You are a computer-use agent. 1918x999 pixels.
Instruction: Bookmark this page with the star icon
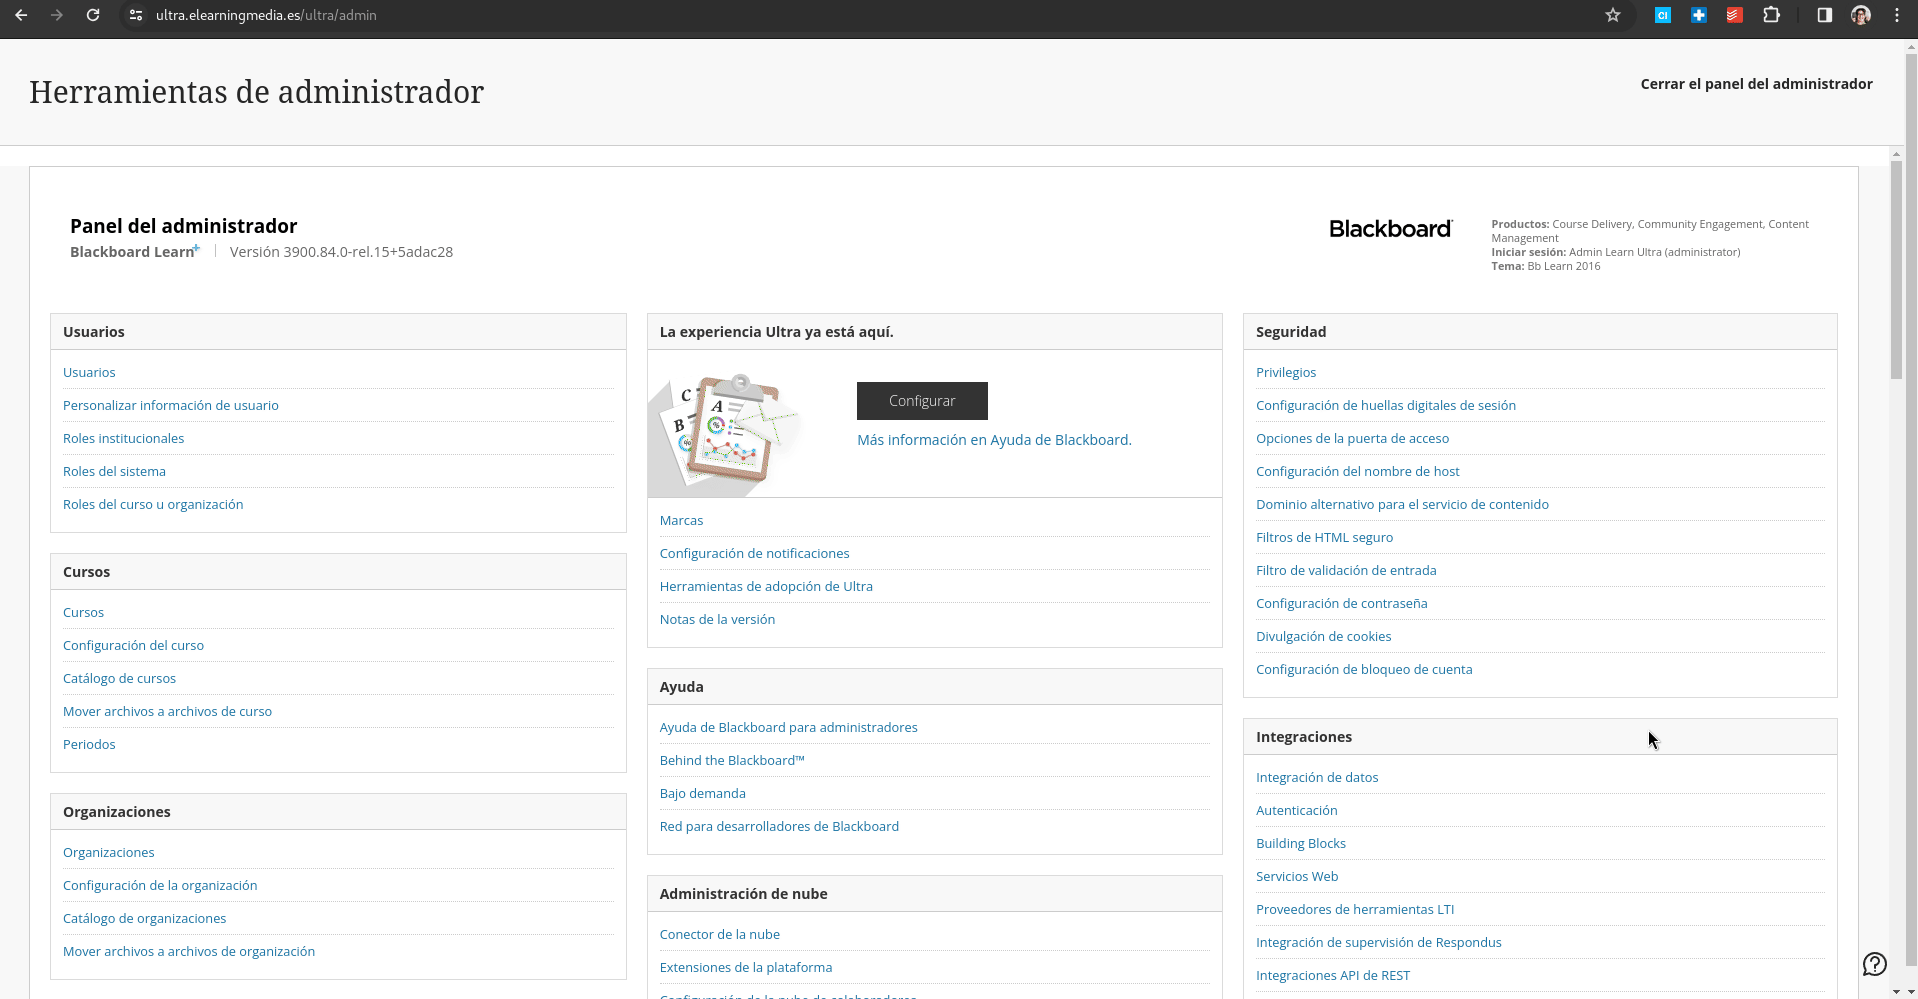click(x=1613, y=15)
